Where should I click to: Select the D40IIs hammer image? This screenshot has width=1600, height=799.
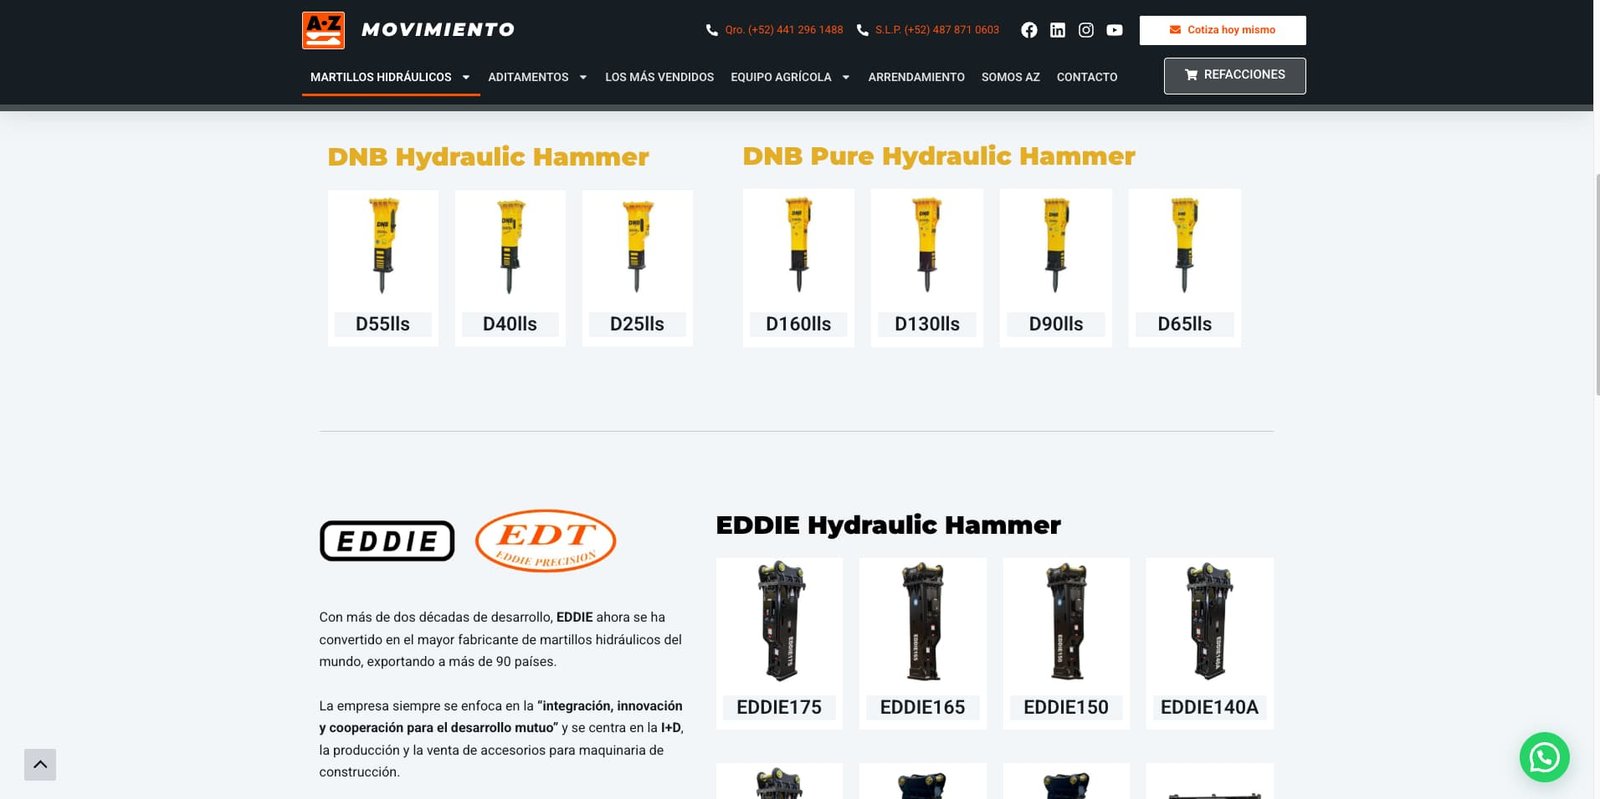510,246
